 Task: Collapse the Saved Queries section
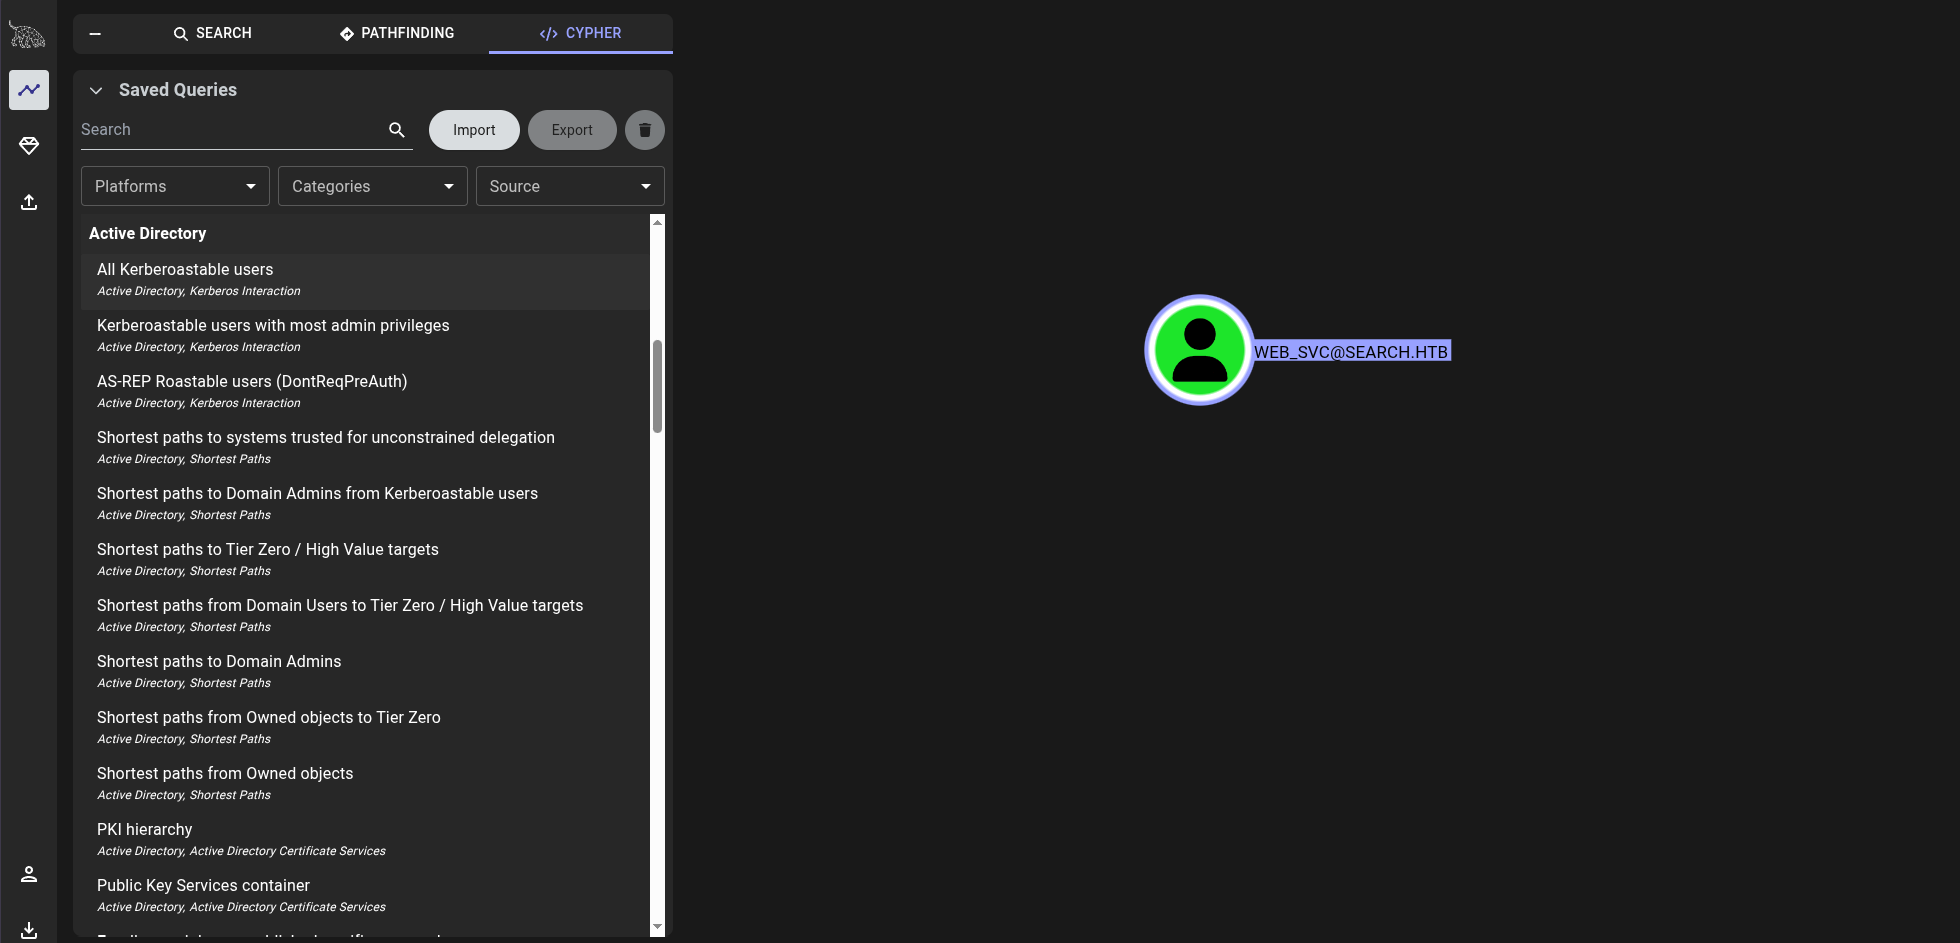pyautogui.click(x=96, y=90)
